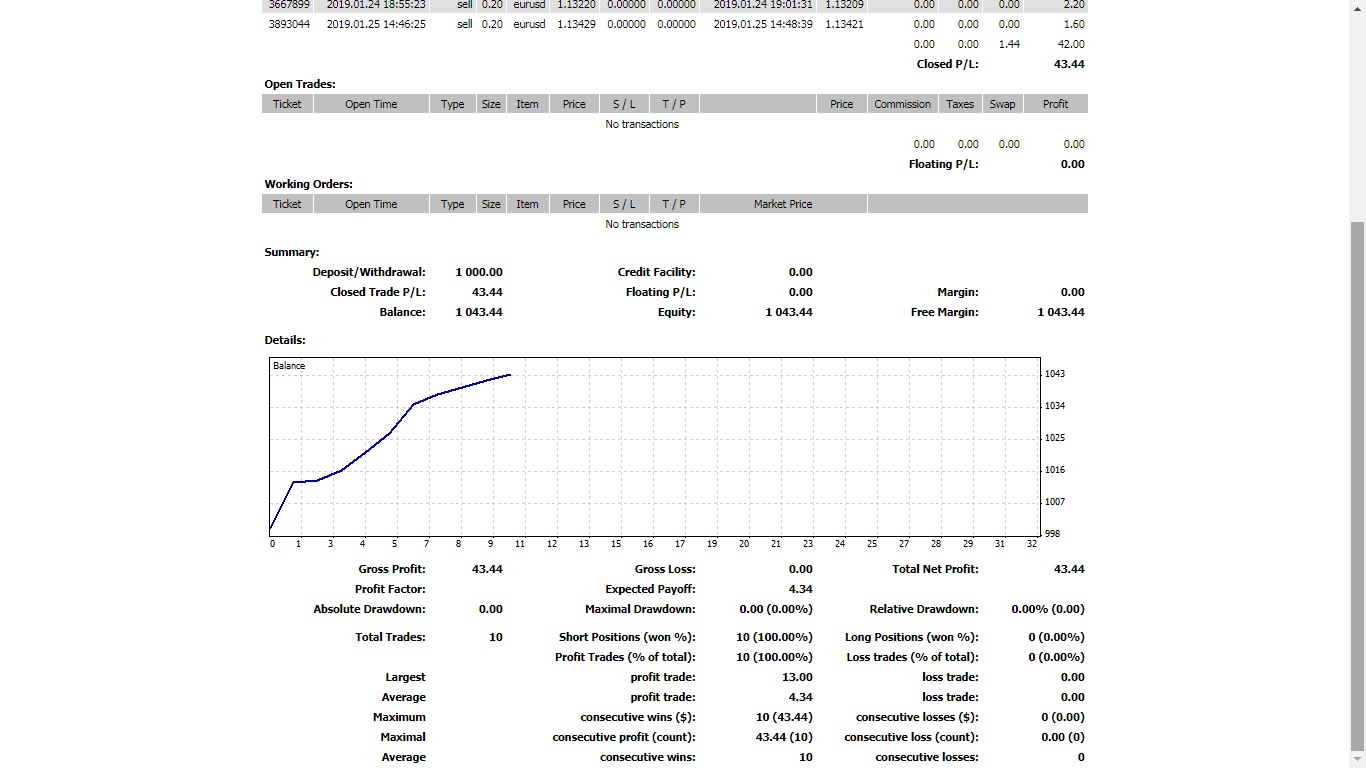Click the vertical scrollbar thumb

click(x=1357, y=480)
